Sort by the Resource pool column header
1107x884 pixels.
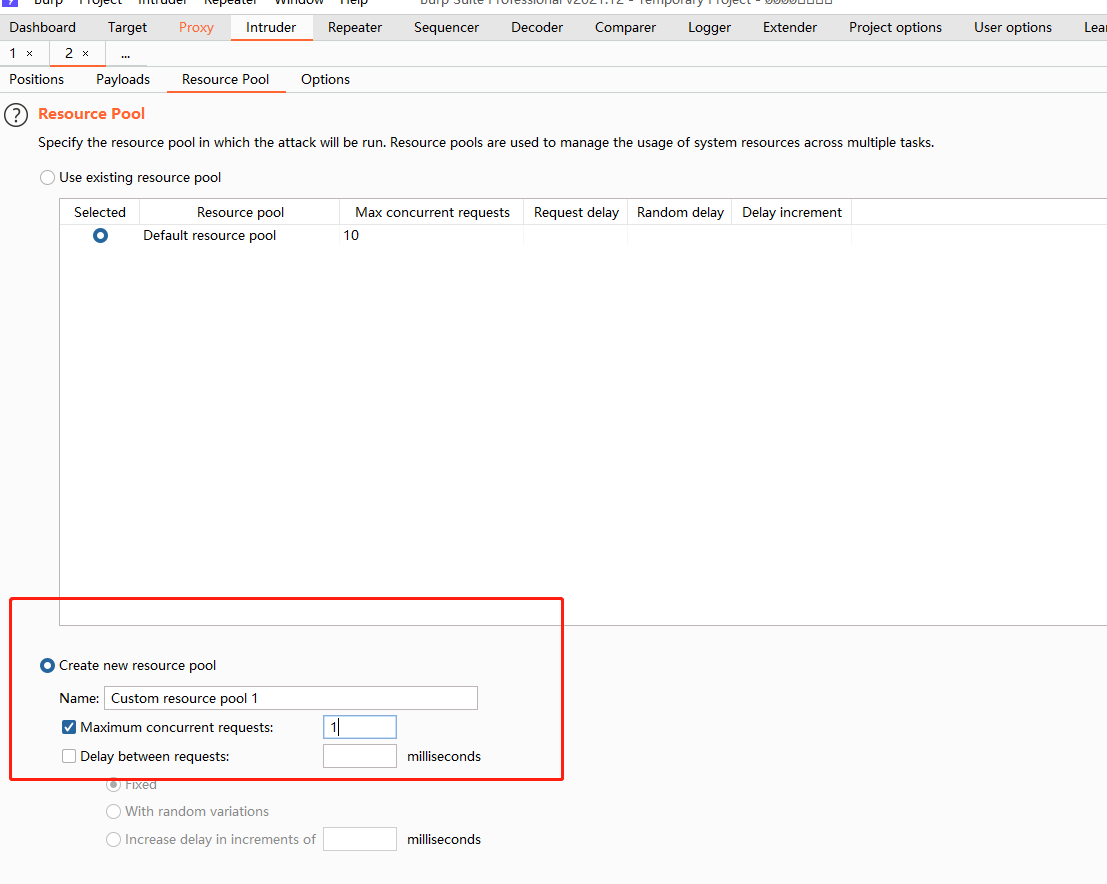(240, 213)
